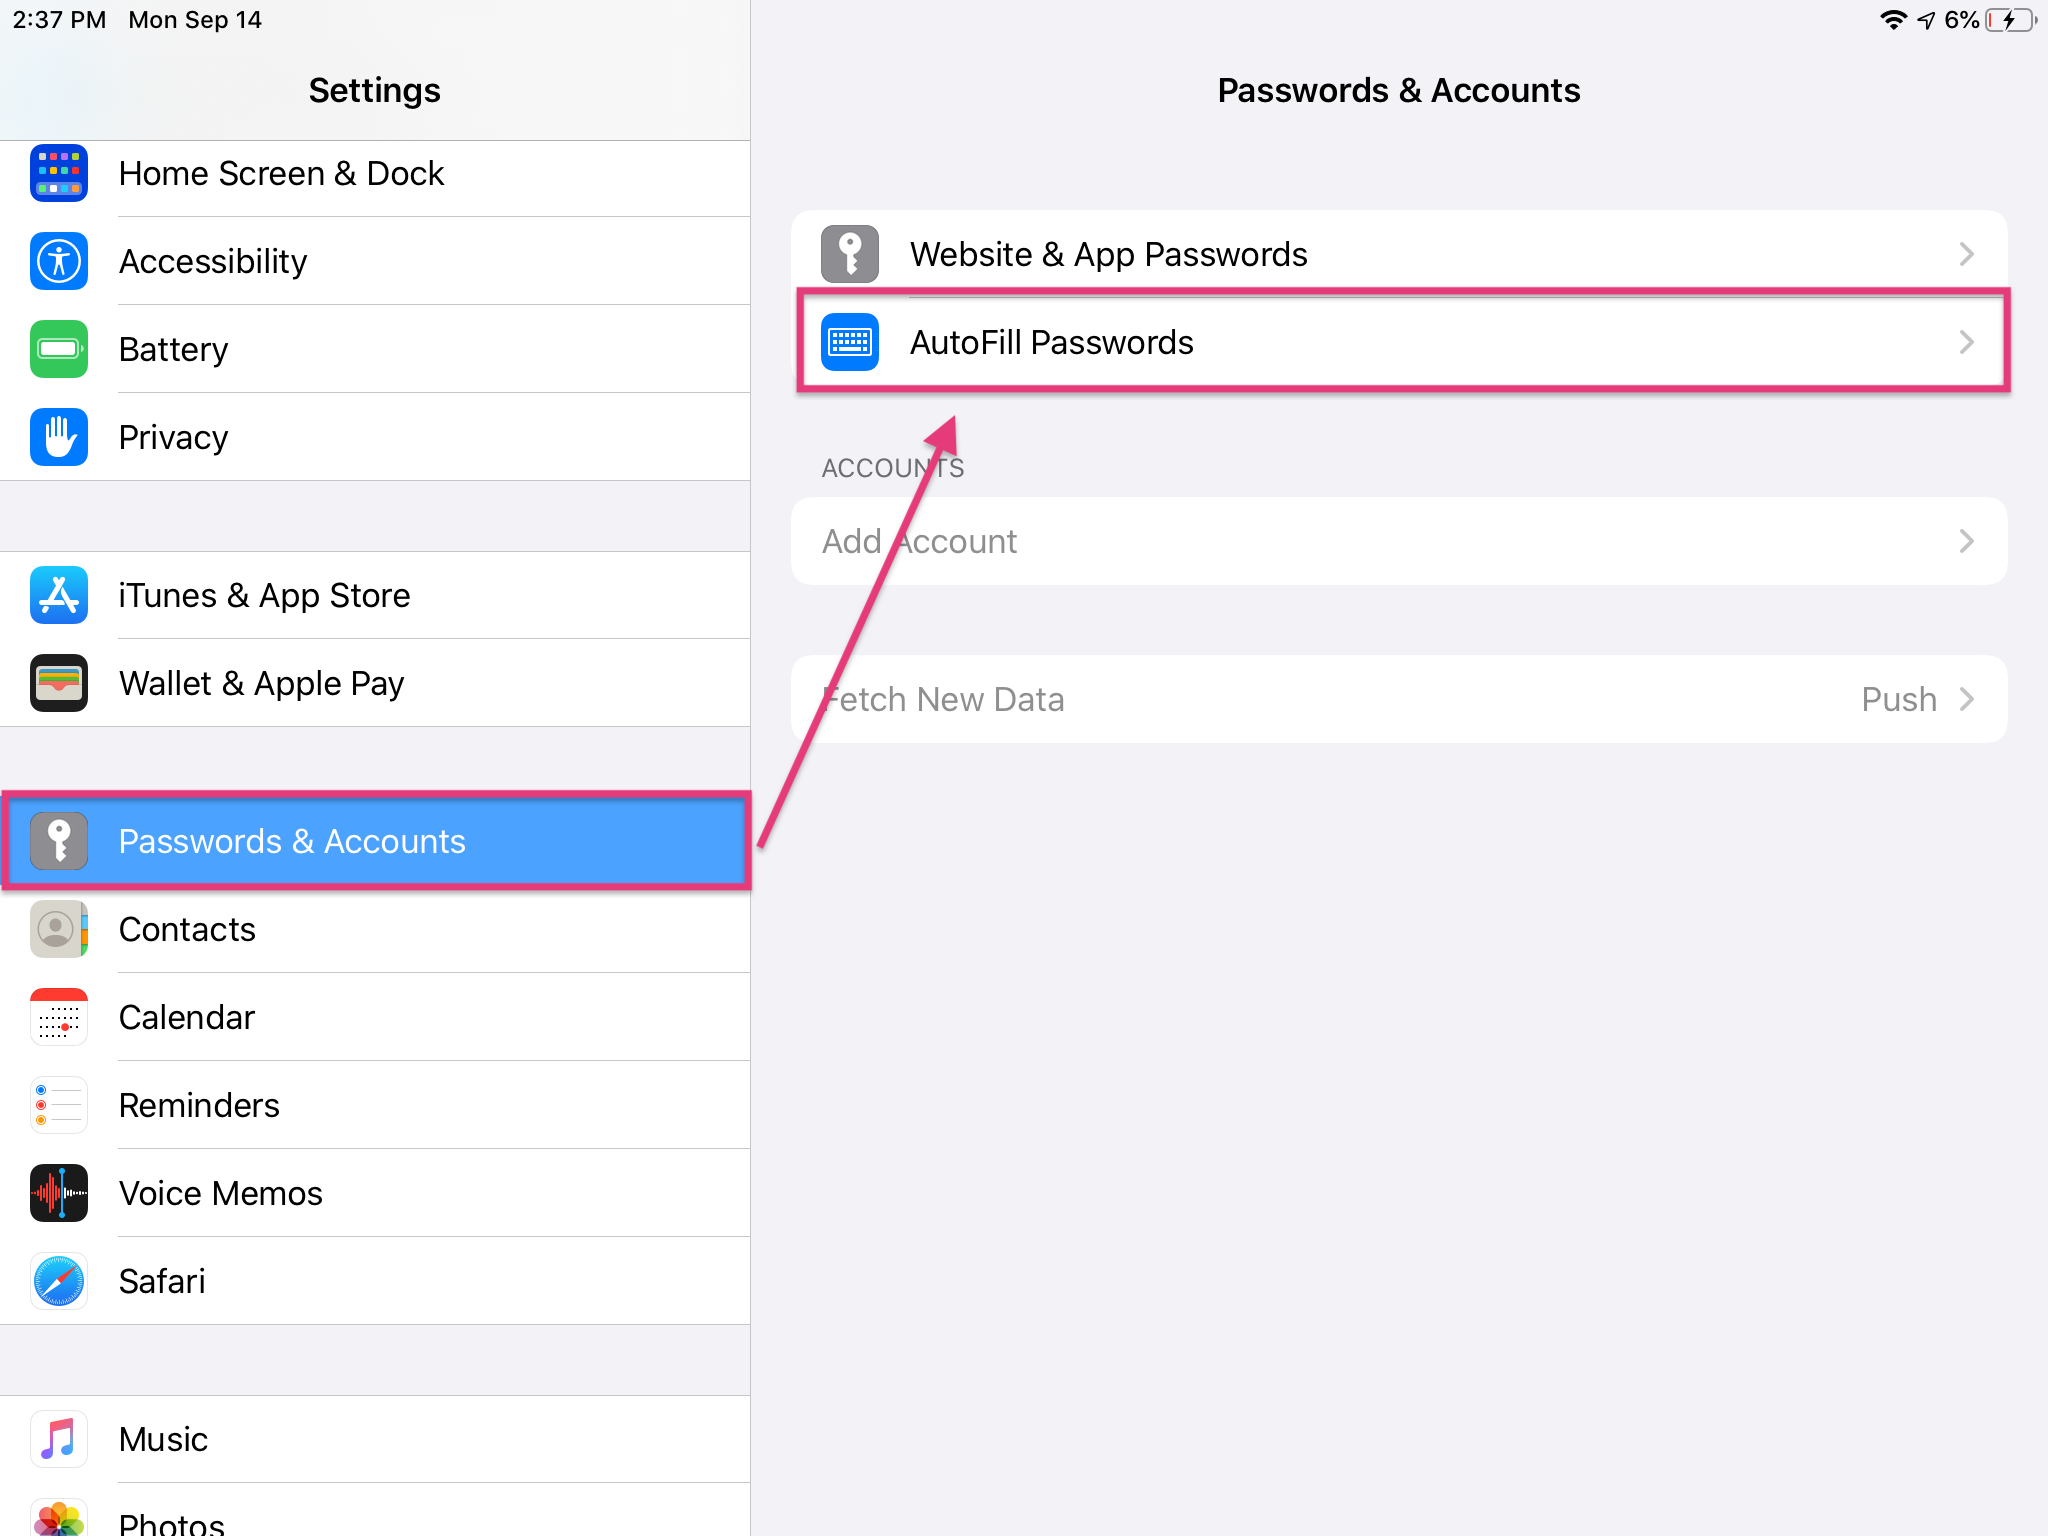
Task: Open Reminders settings row
Action: [375, 1105]
